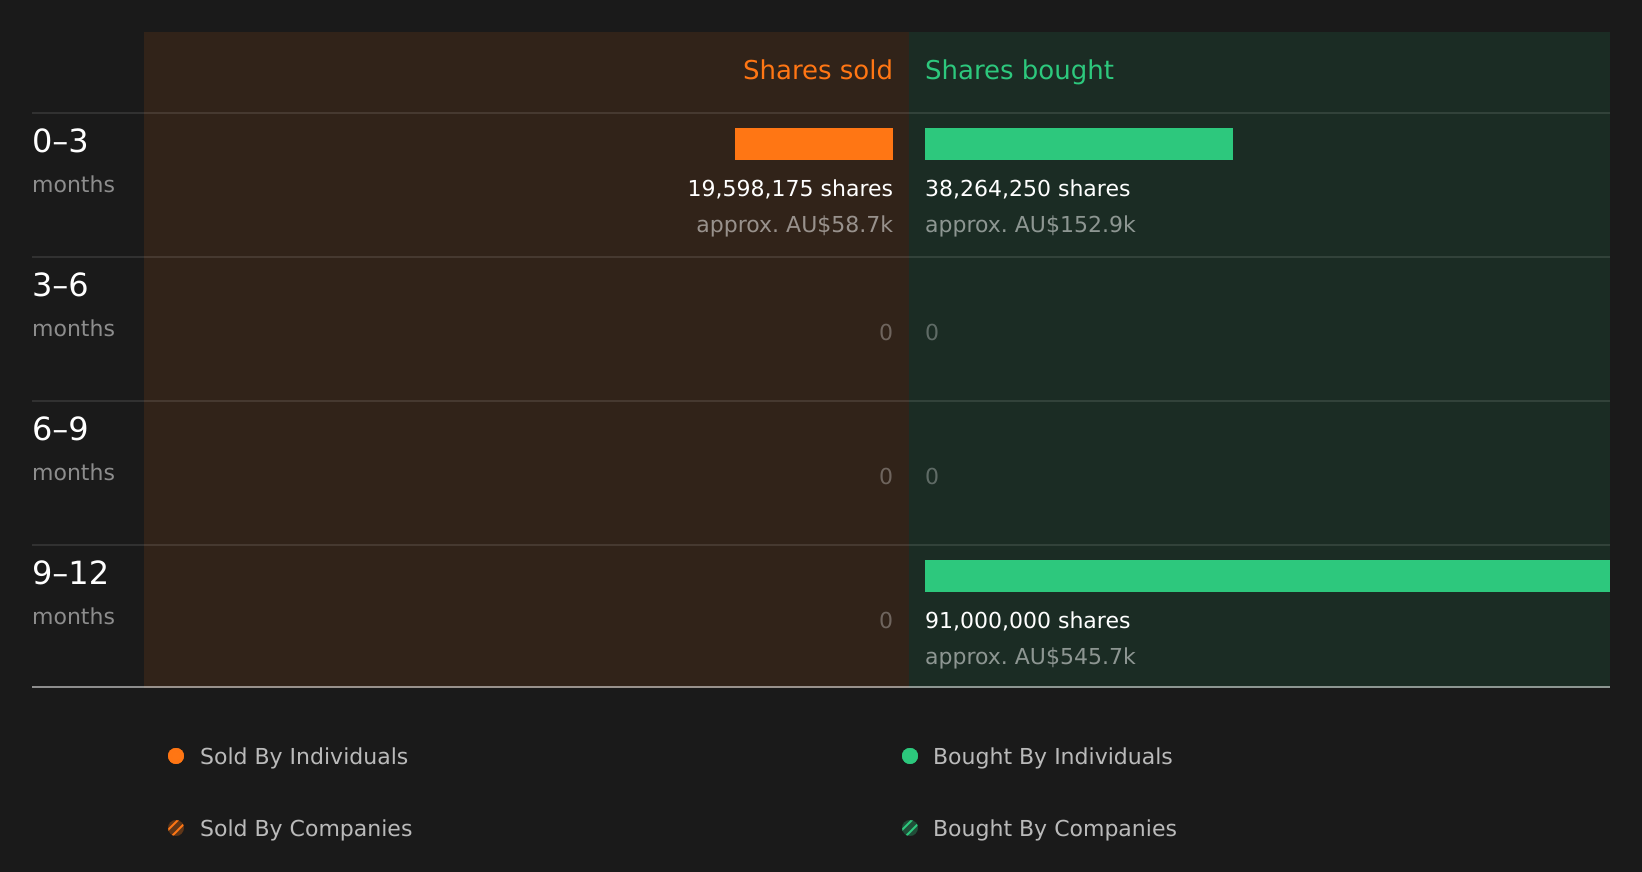Click the green 0–3 months shares bought bar
Image resolution: width=1642 pixels, height=872 pixels.
click(x=1079, y=144)
